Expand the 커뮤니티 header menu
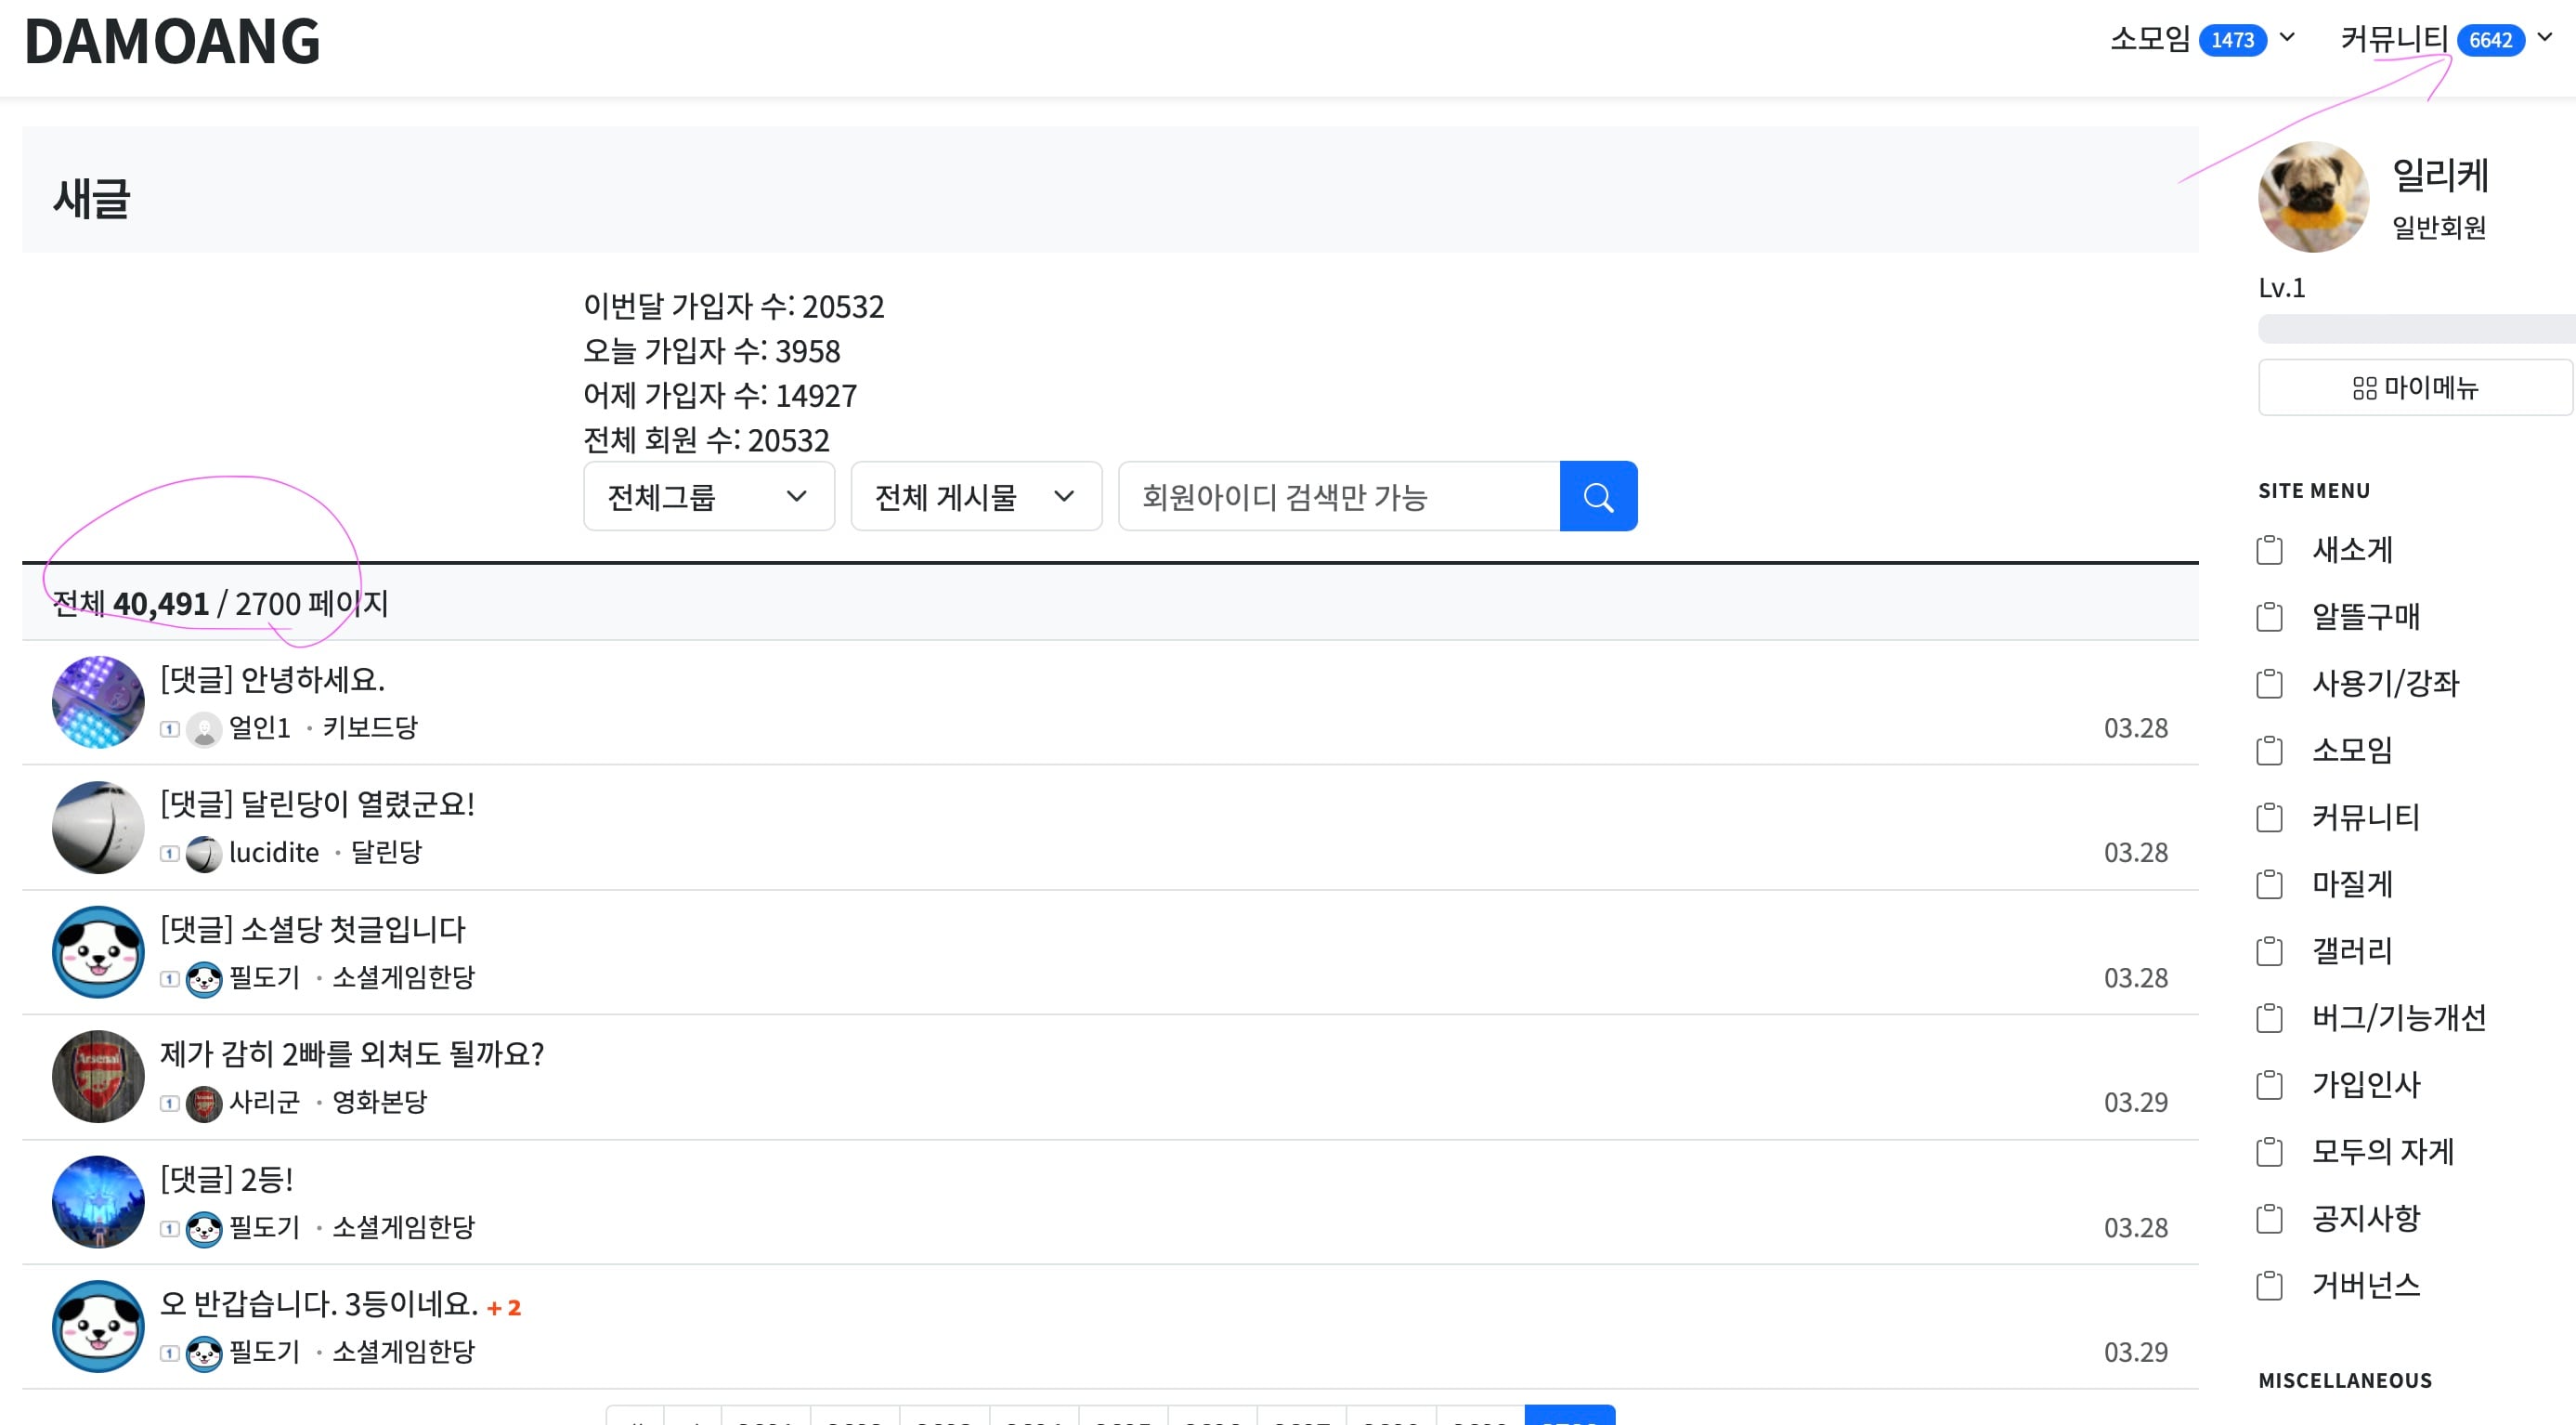 point(2545,38)
